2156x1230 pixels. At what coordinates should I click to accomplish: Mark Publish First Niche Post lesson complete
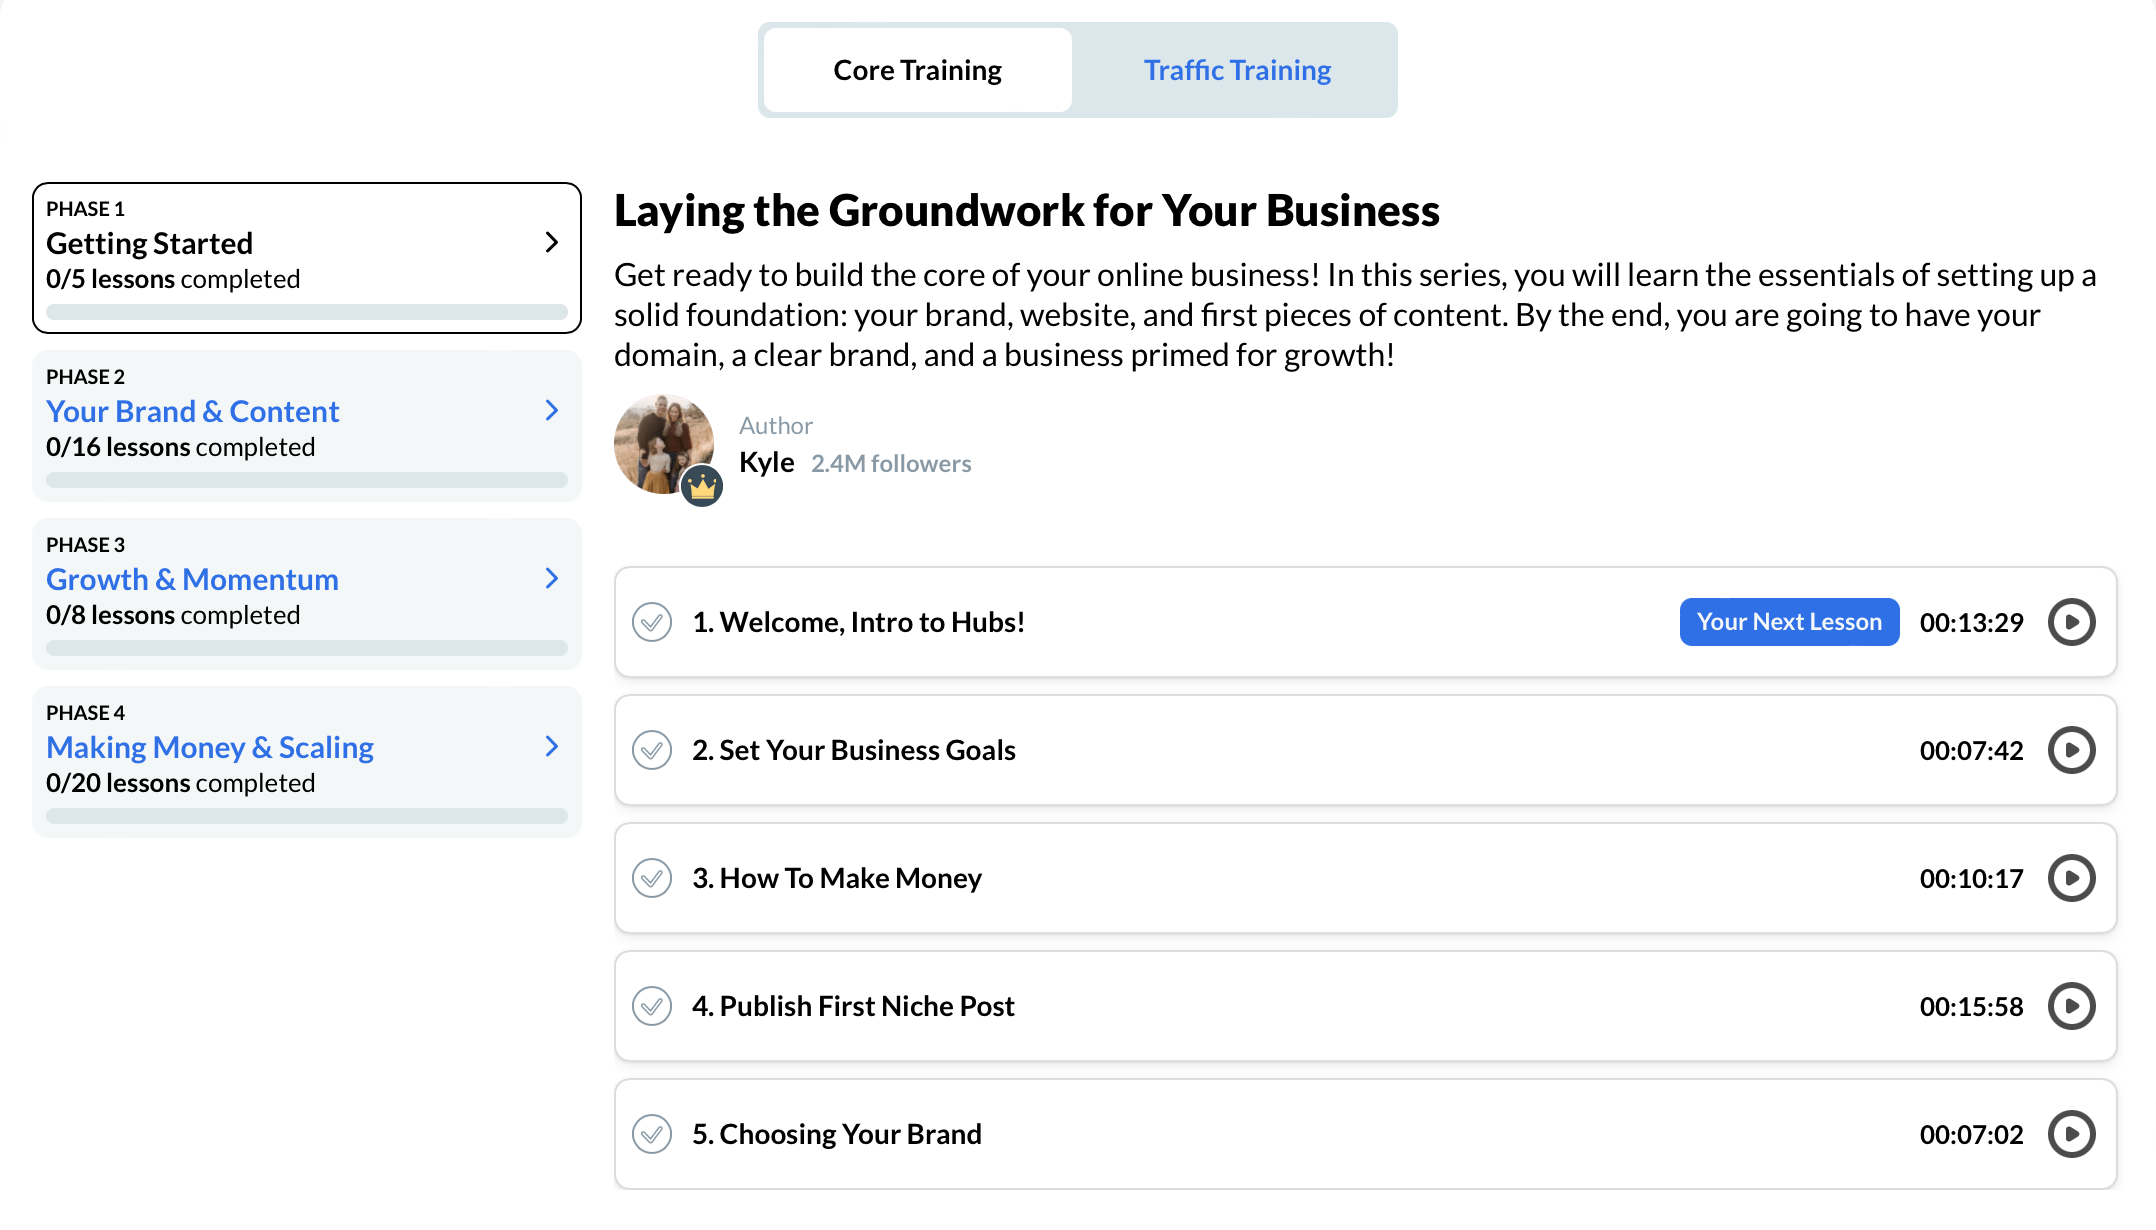652,1006
